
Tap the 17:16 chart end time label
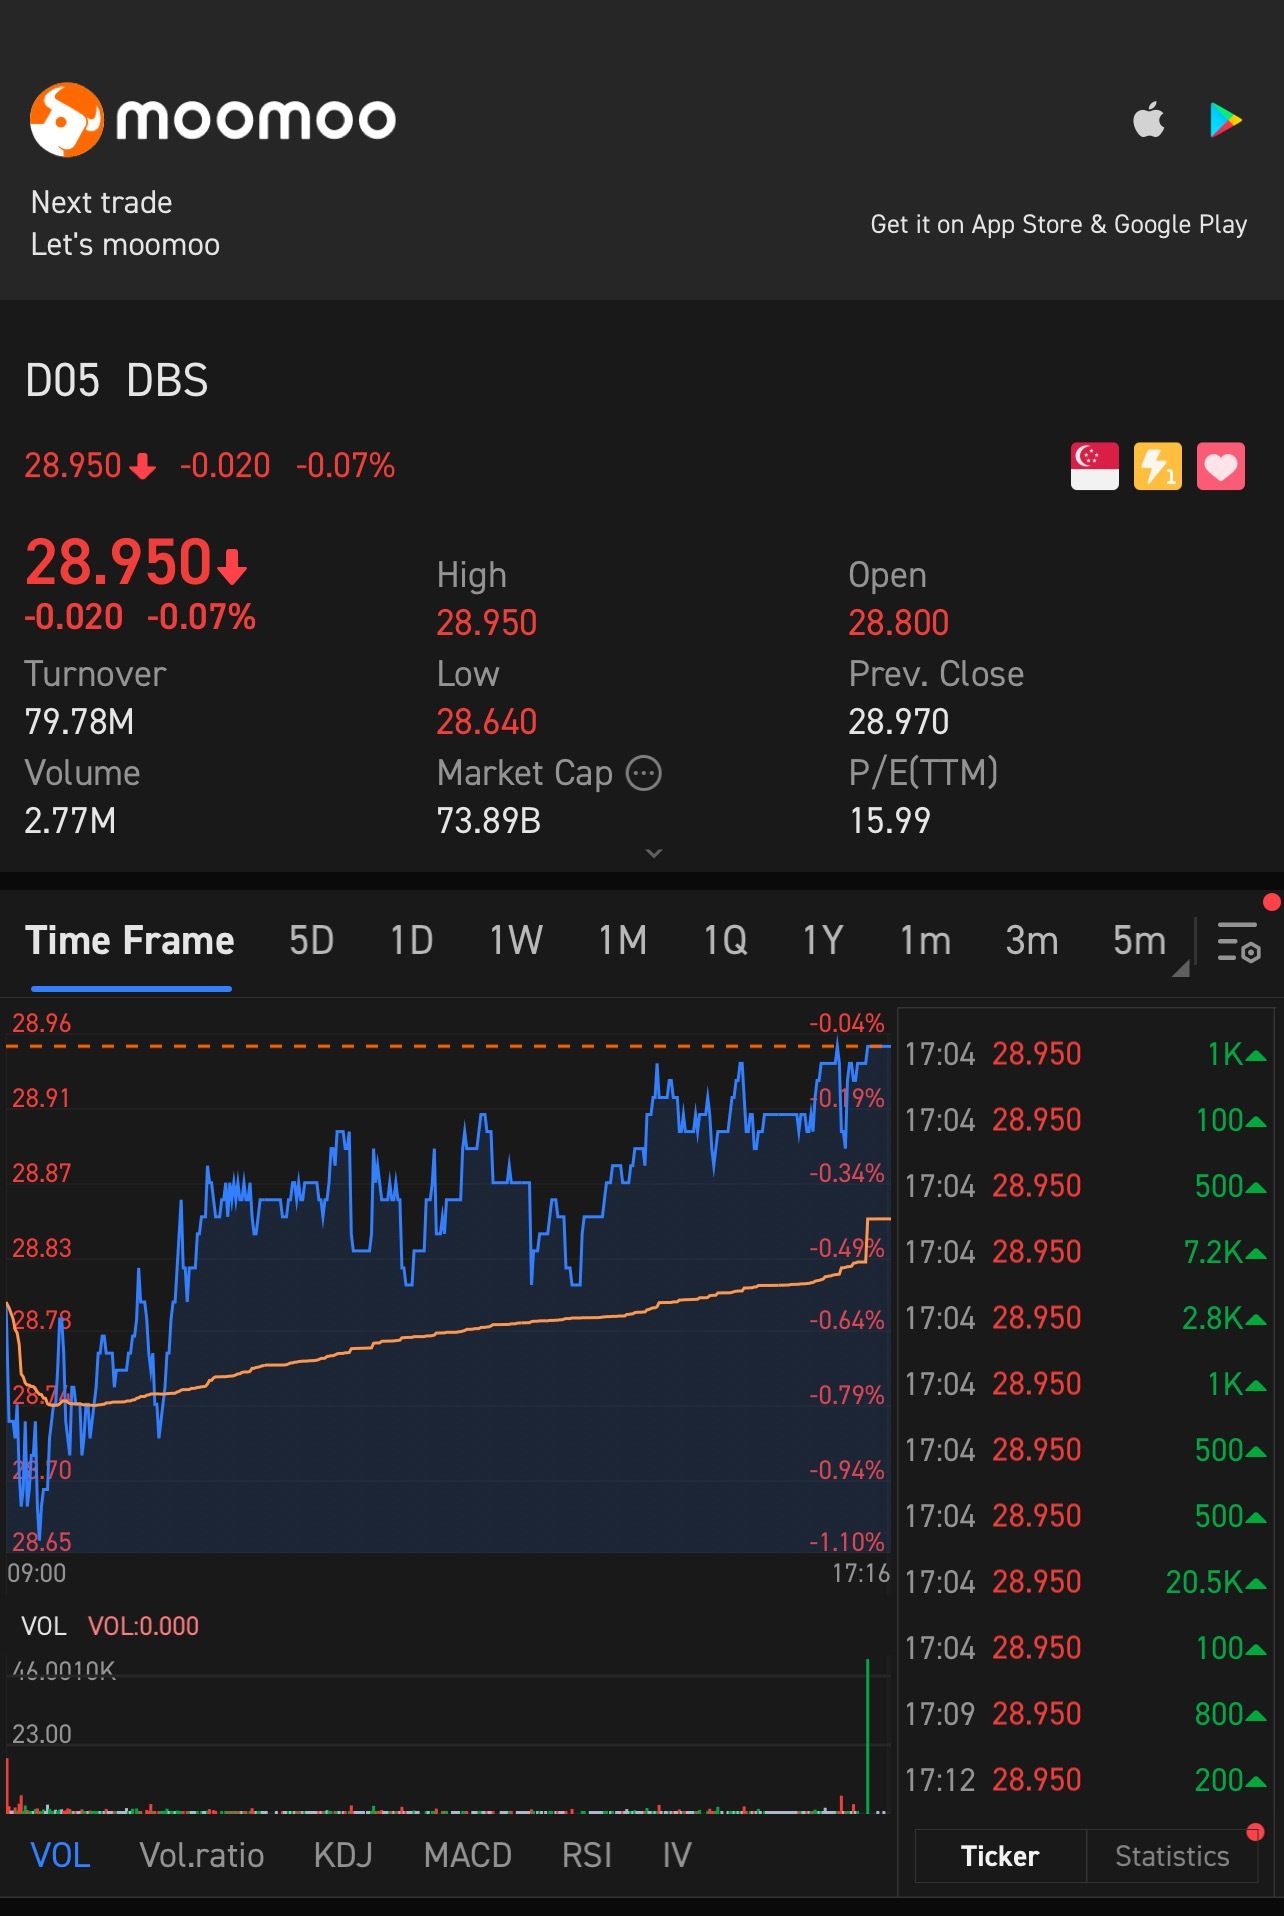tap(861, 1573)
